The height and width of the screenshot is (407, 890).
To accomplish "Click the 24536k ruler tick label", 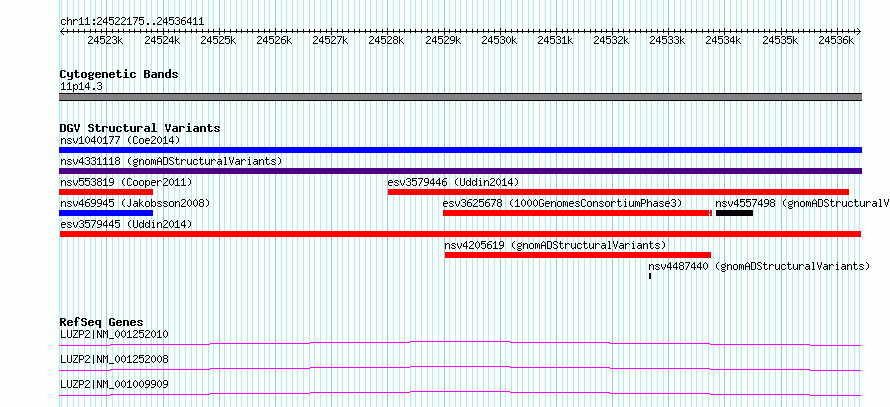I will (836, 40).
